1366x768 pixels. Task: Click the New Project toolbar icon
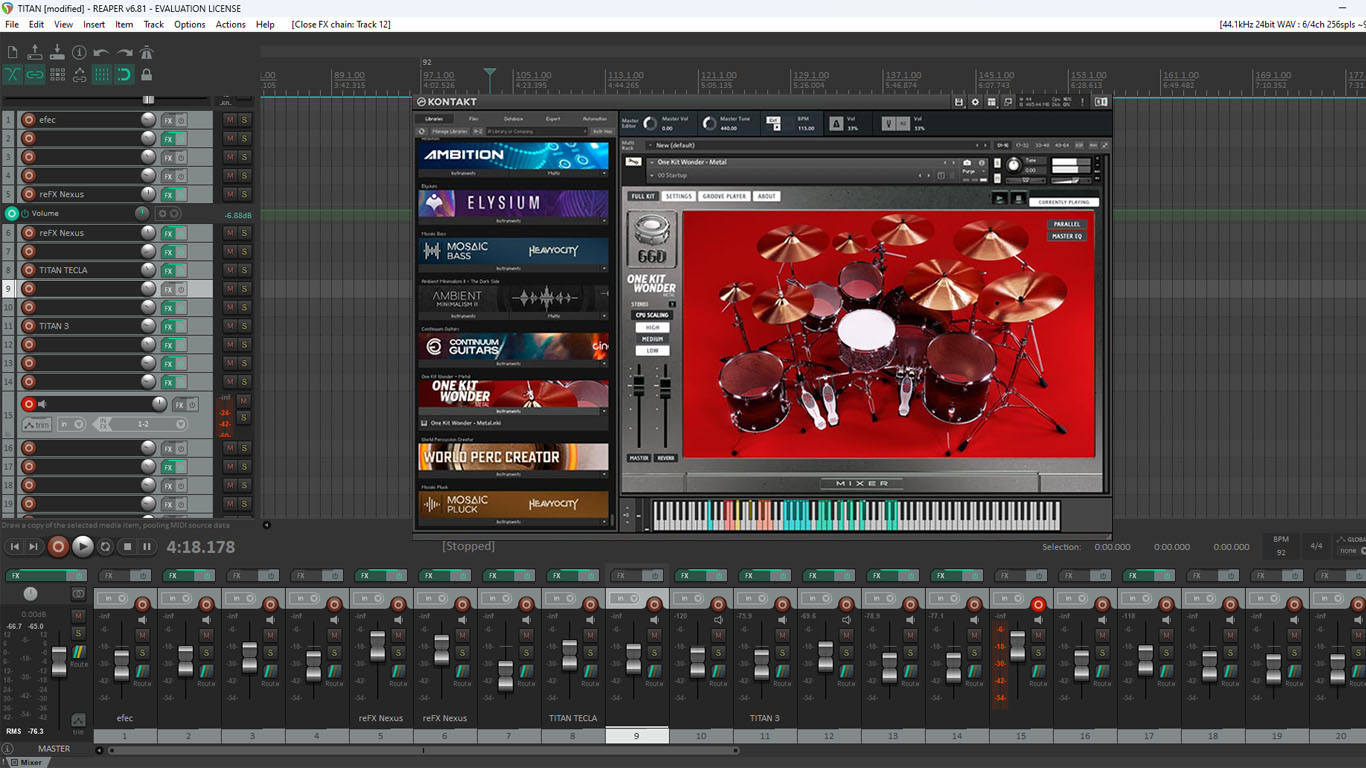point(13,52)
